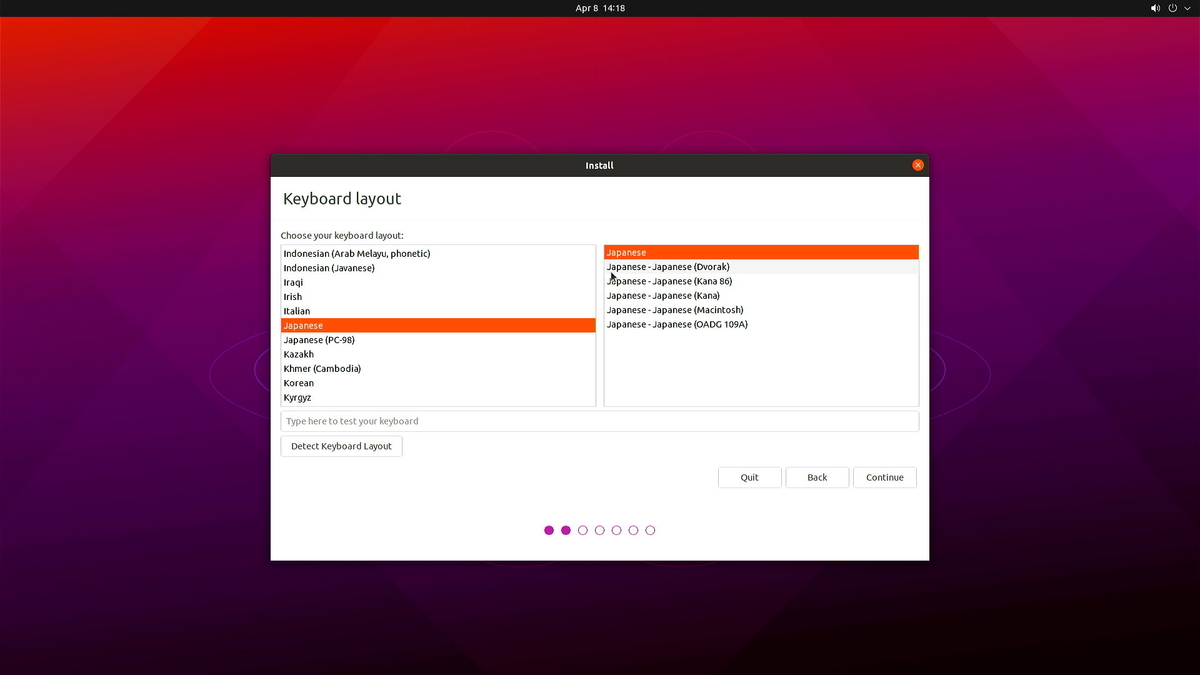Select Indonesian (Javanese) layout
1200x675 pixels.
click(x=438, y=268)
